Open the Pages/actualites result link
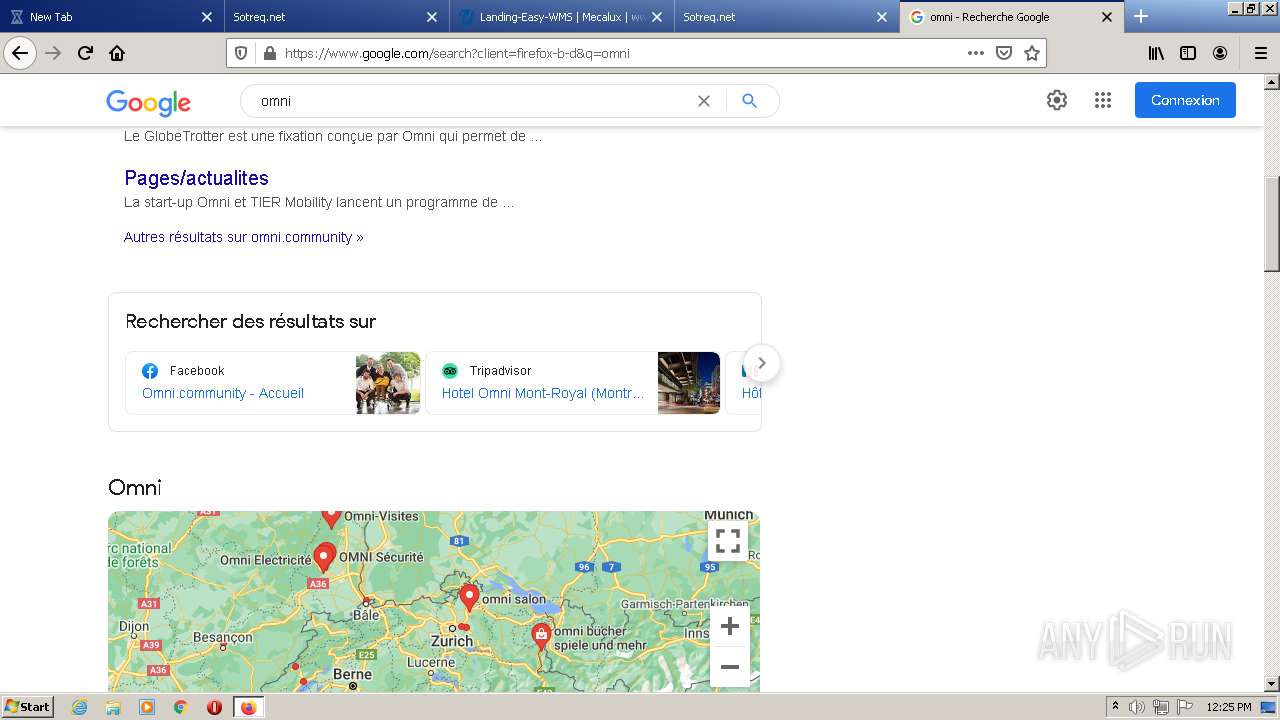The image size is (1280, 720). [x=196, y=178]
